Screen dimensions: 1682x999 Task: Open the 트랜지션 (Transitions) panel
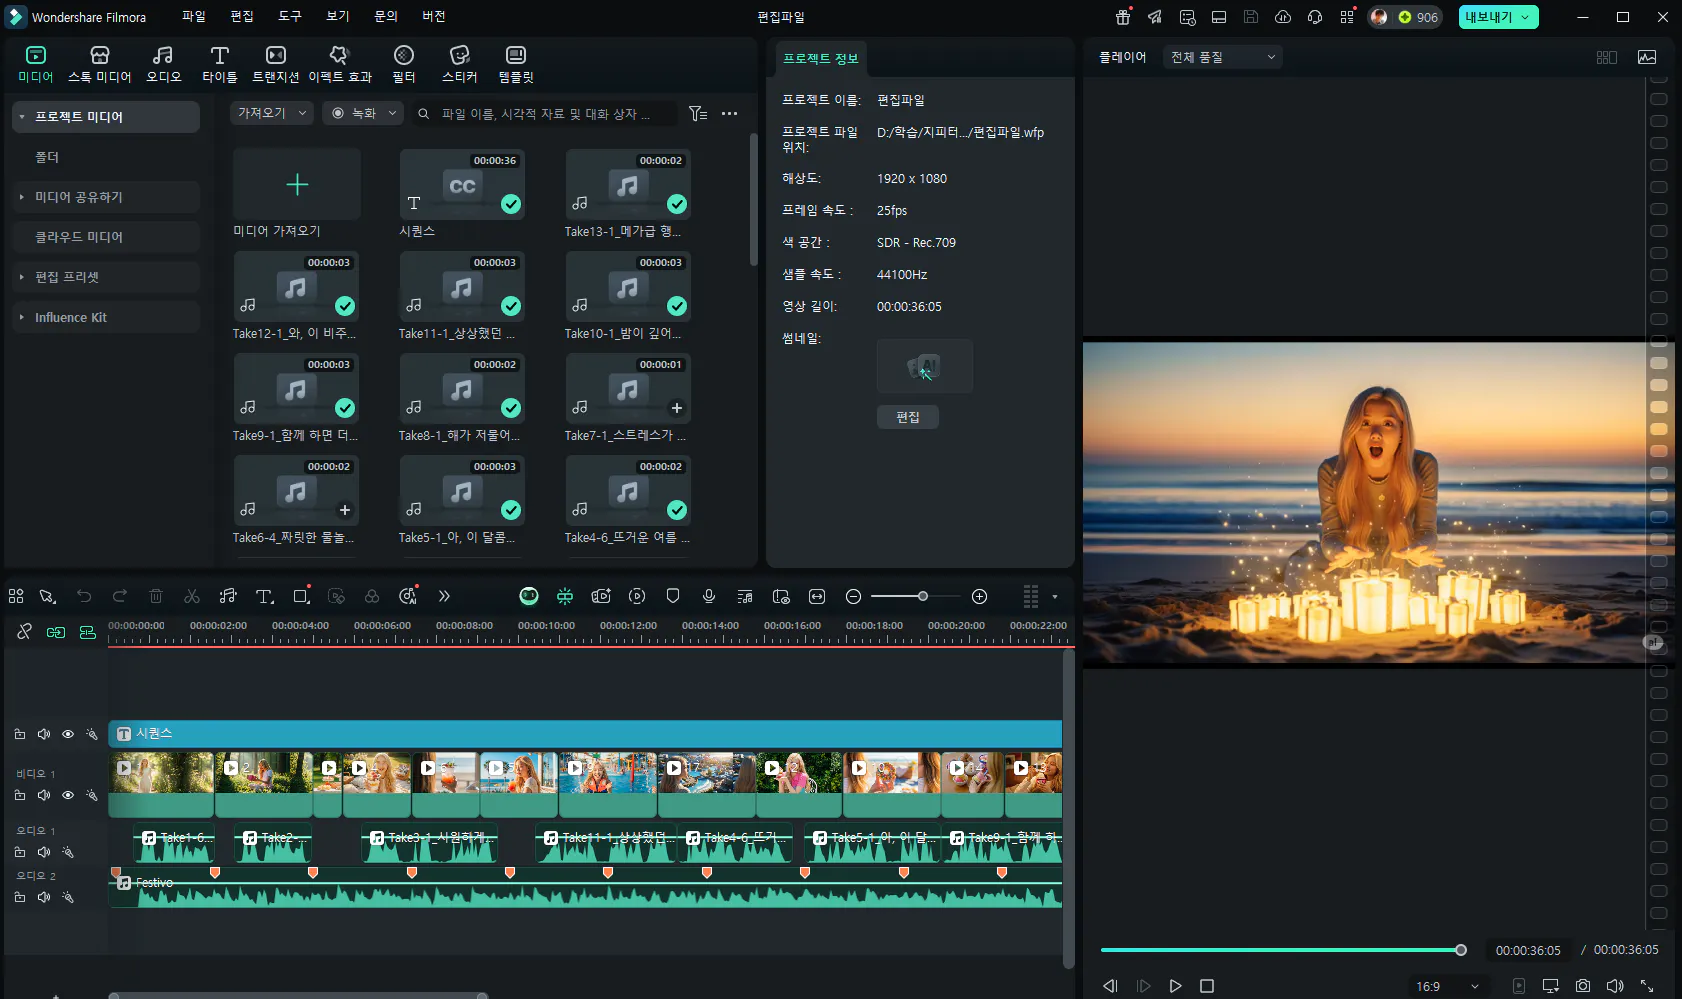pyautogui.click(x=275, y=64)
